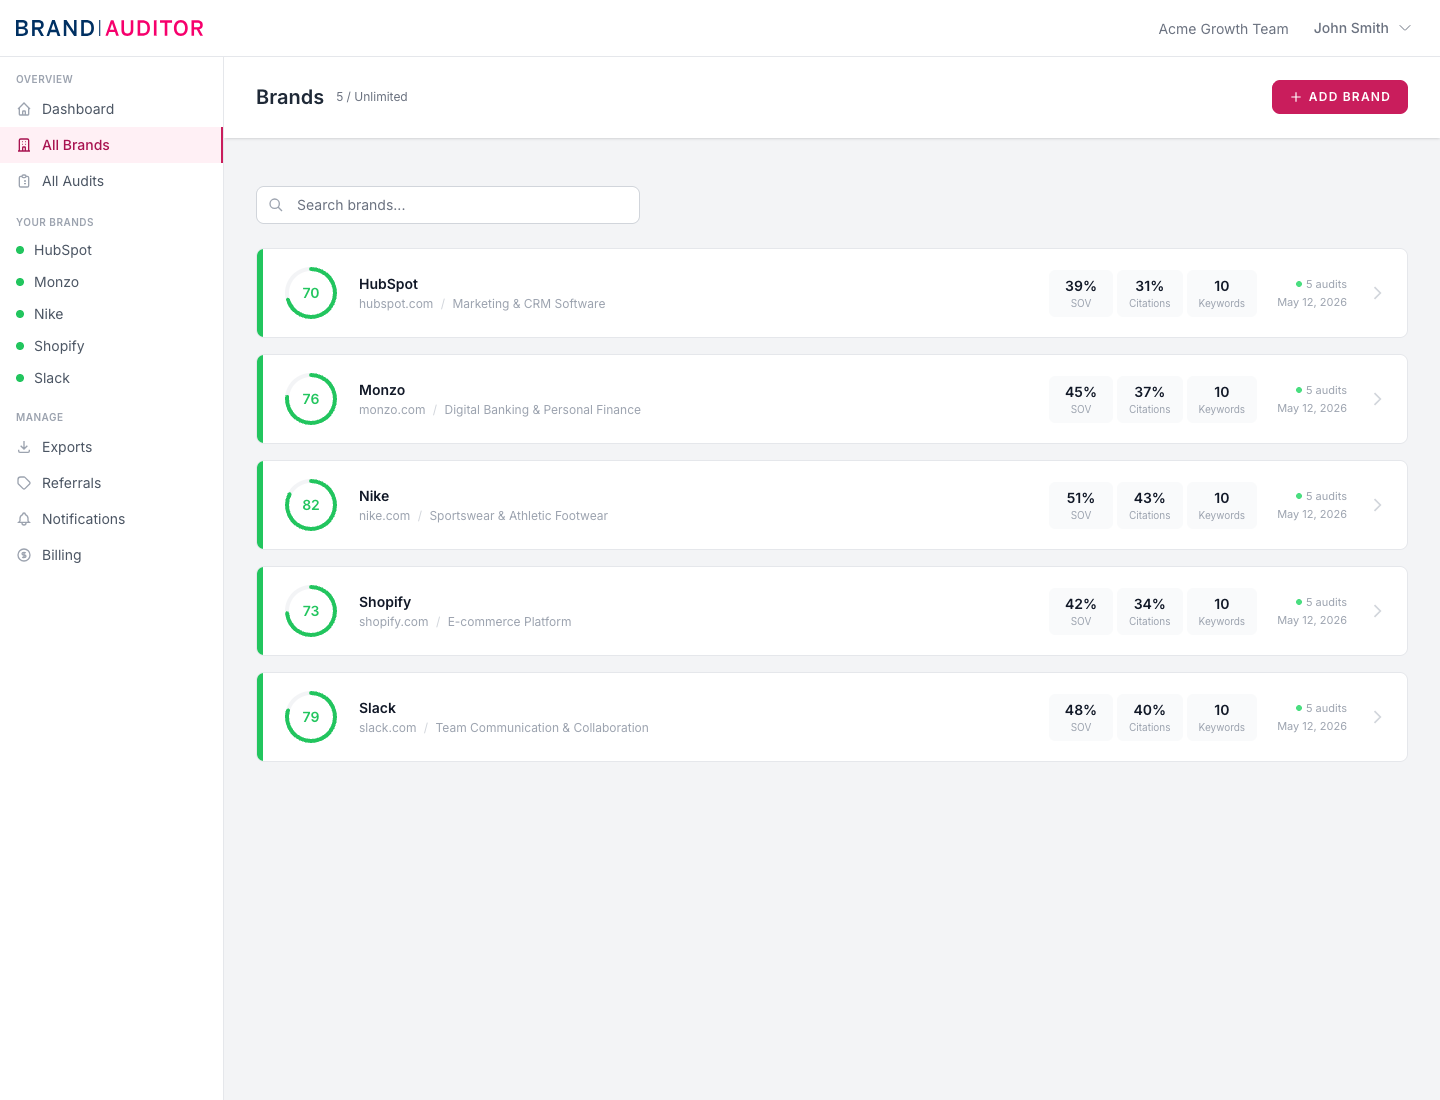Open Billing in the sidebar
This screenshot has width=1440, height=1100.
[111, 555]
